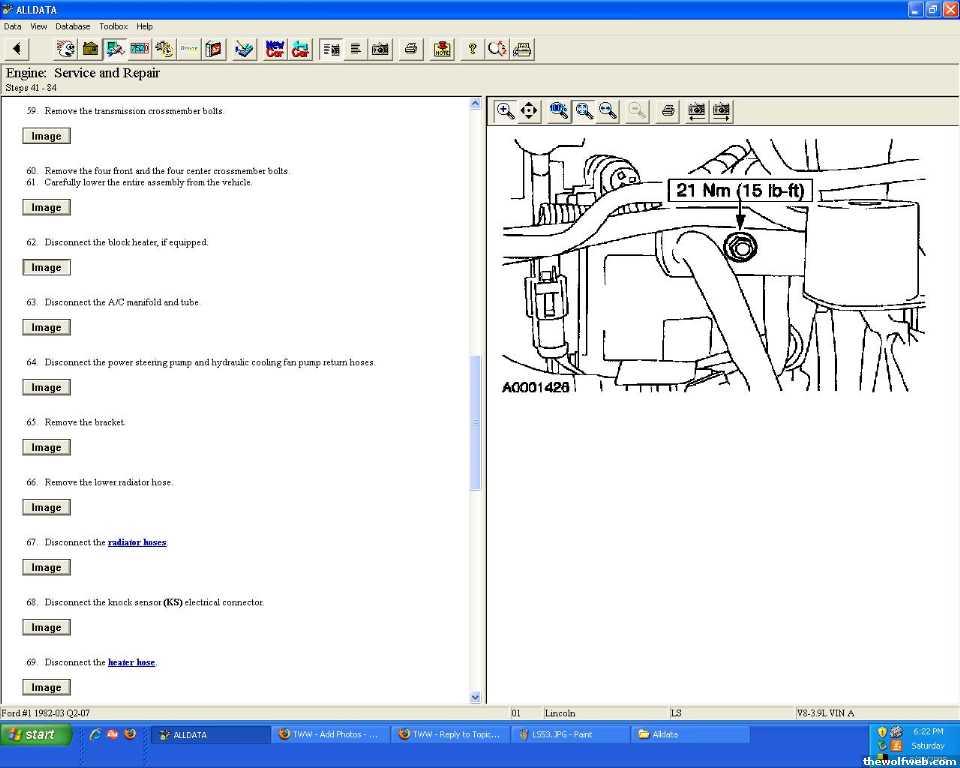
Task: Set diagram zoom to 100% with magnifier icon
Action: coord(559,111)
